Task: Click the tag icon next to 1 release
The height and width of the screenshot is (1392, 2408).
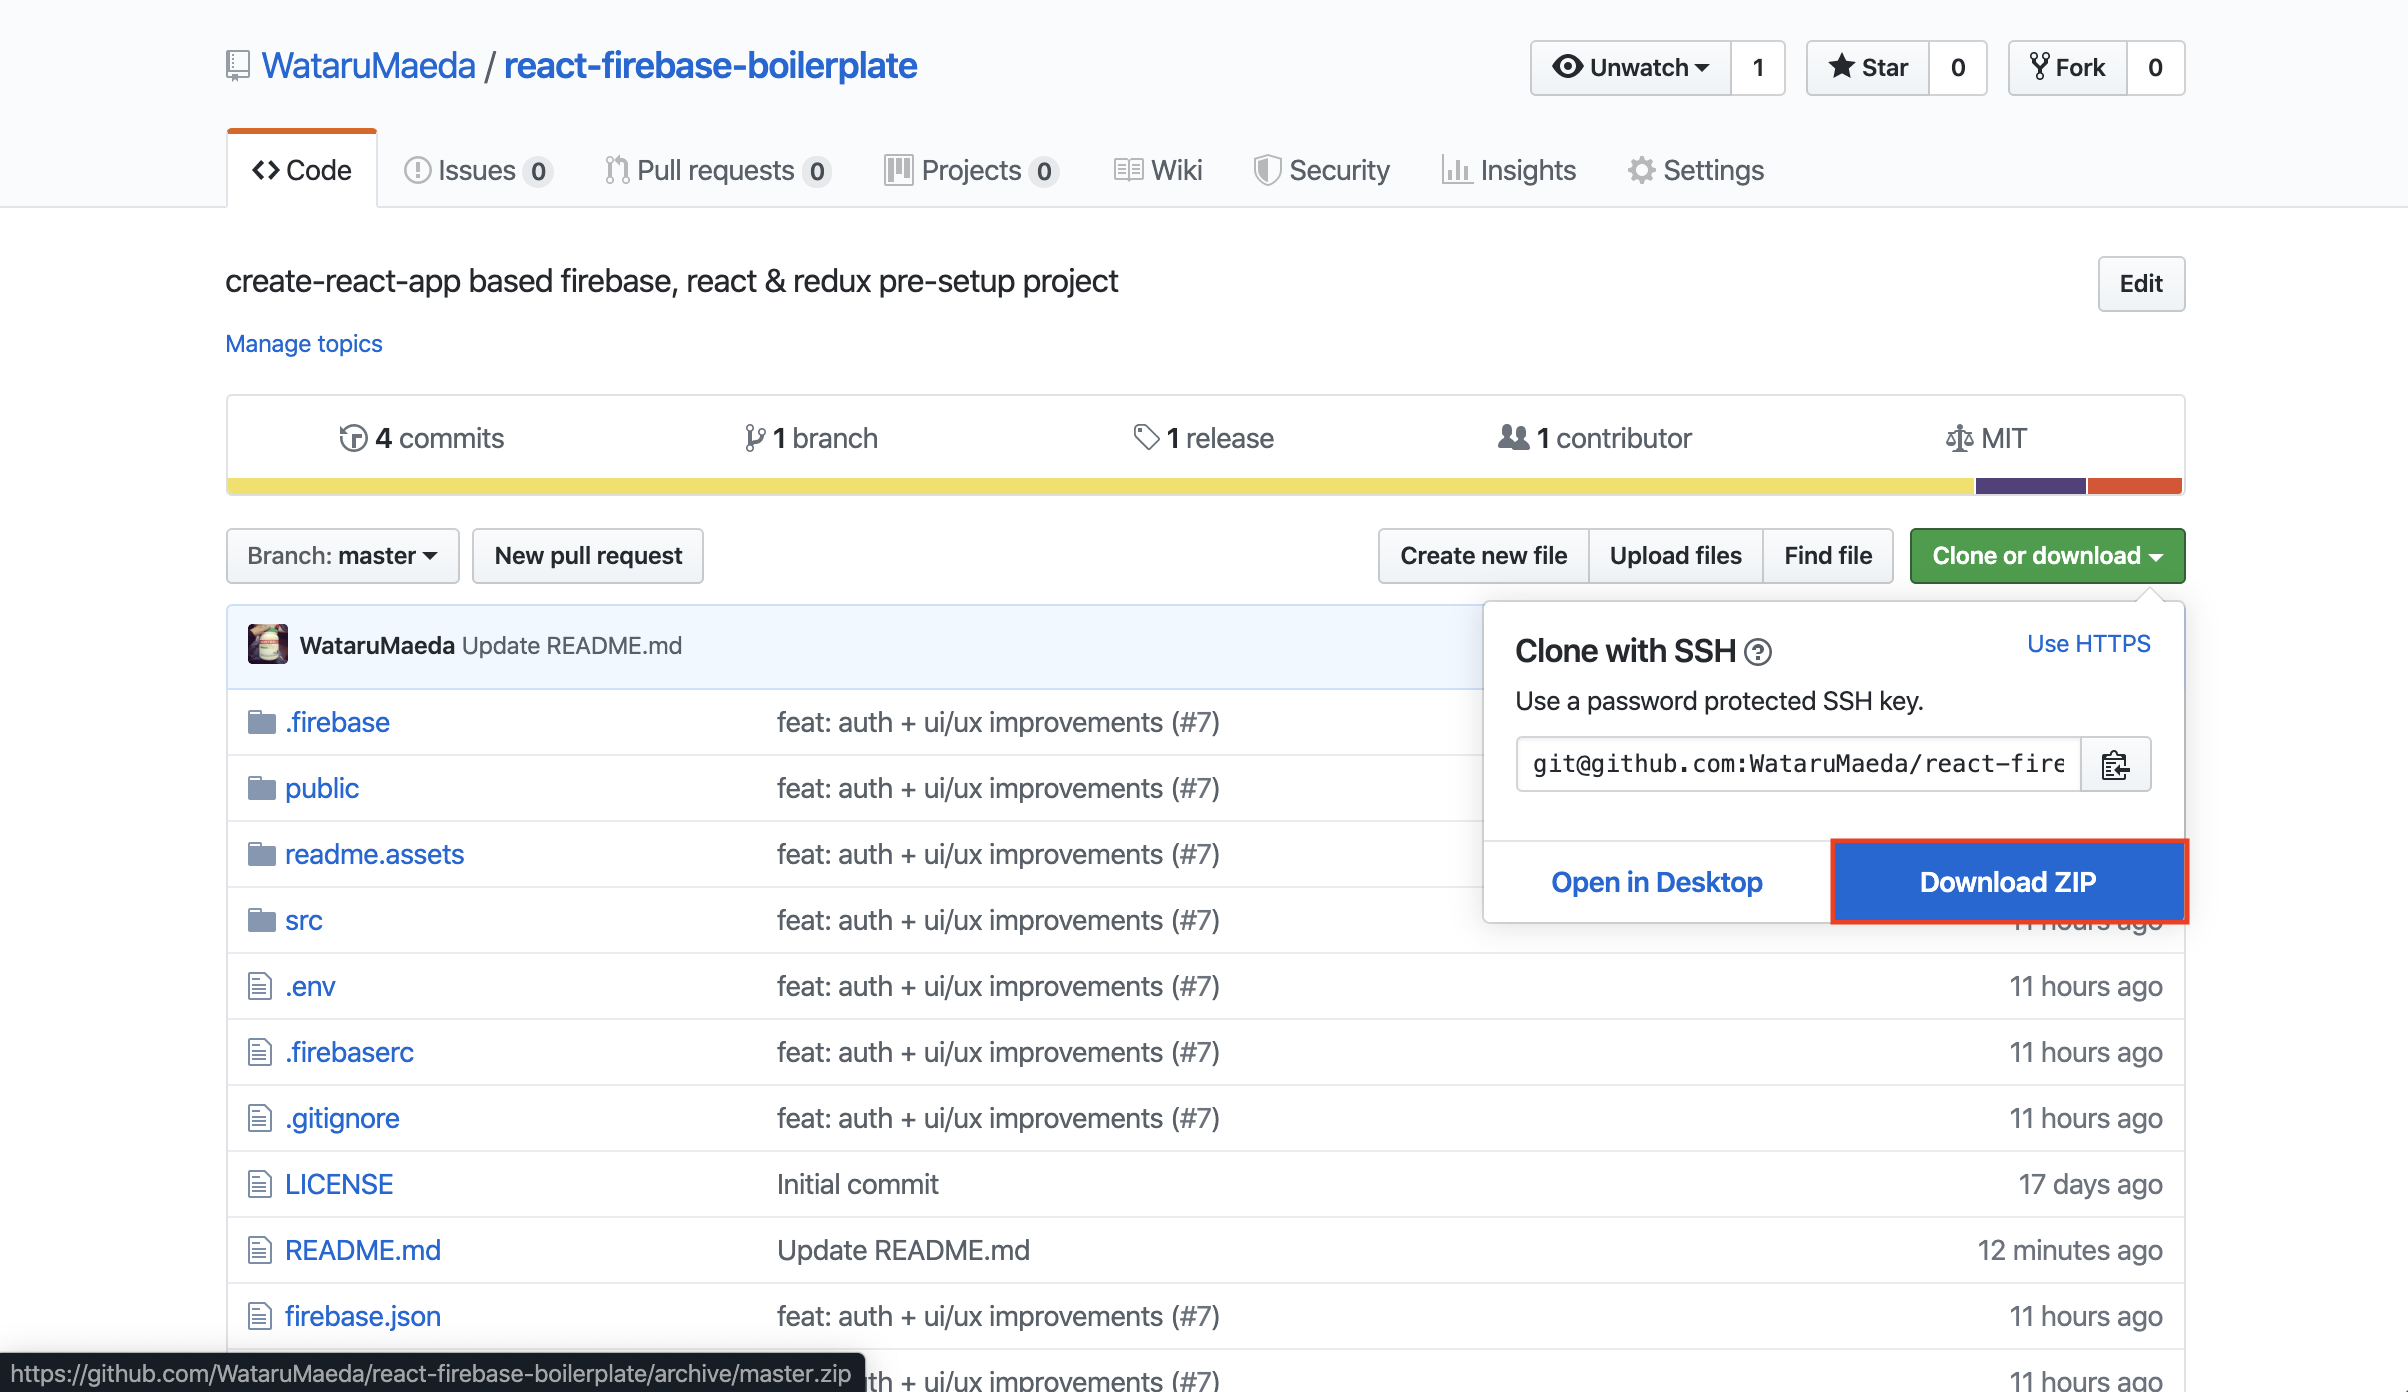Action: pos(1146,437)
